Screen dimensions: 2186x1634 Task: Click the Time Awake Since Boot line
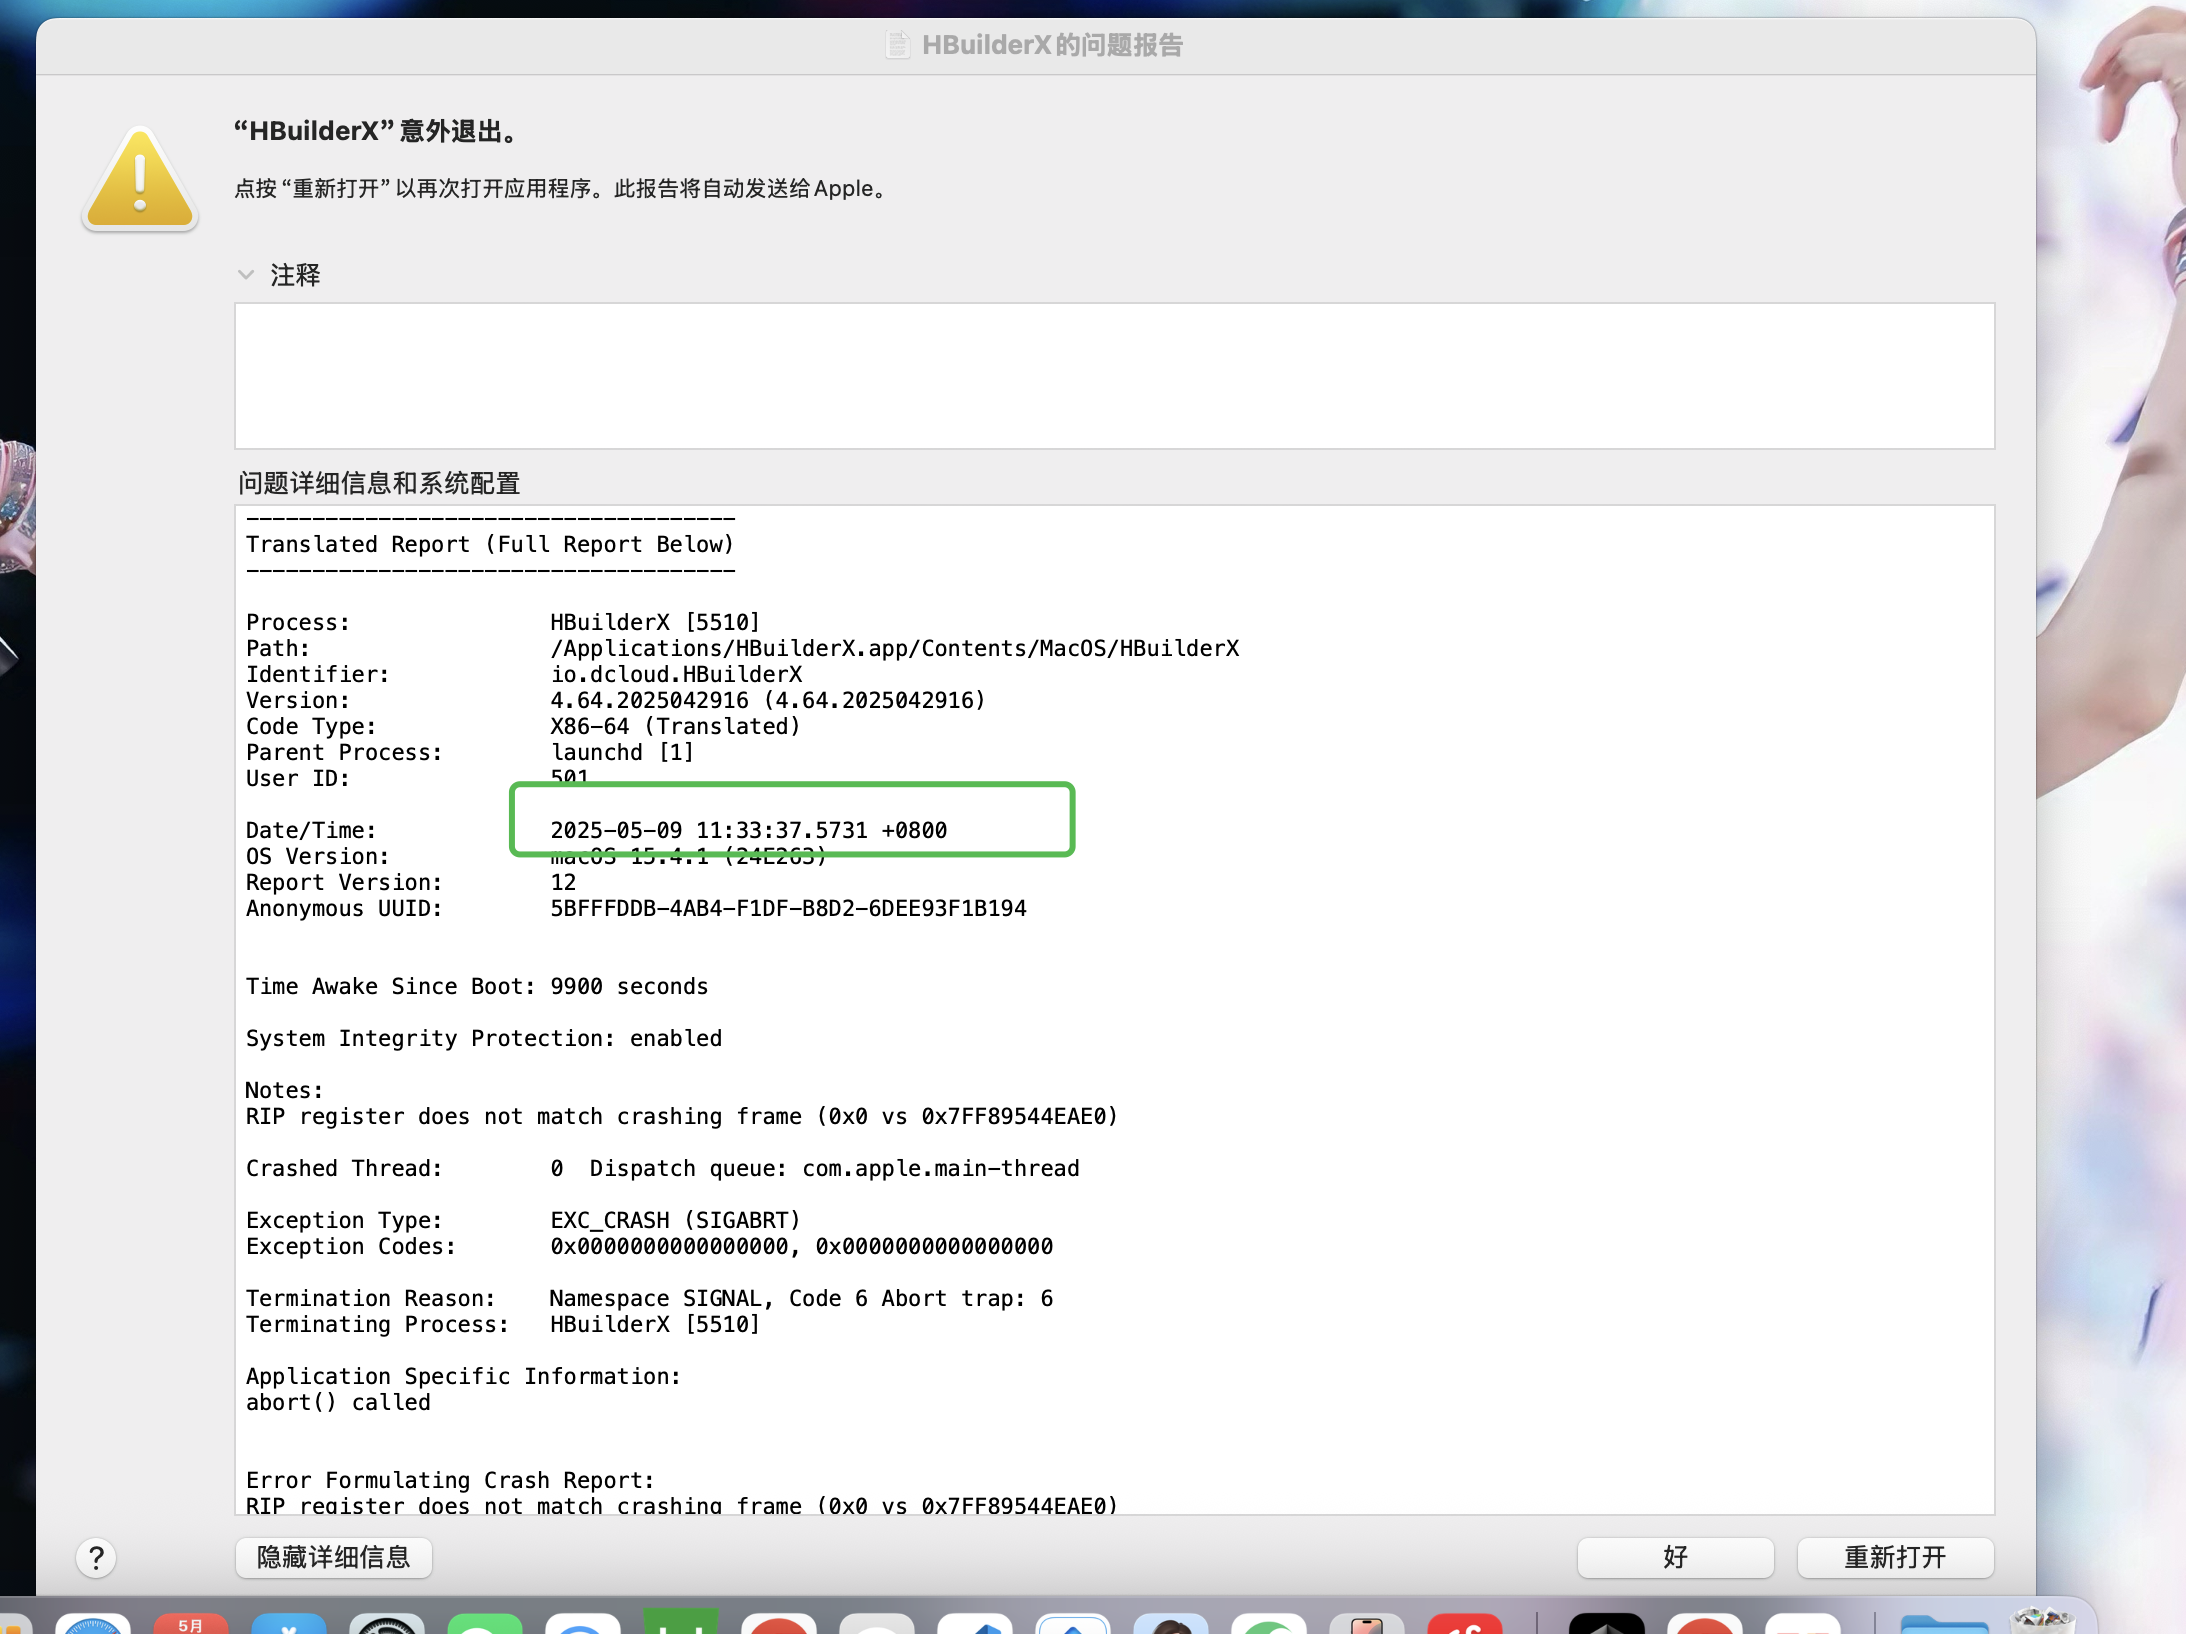tap(477, 986)
